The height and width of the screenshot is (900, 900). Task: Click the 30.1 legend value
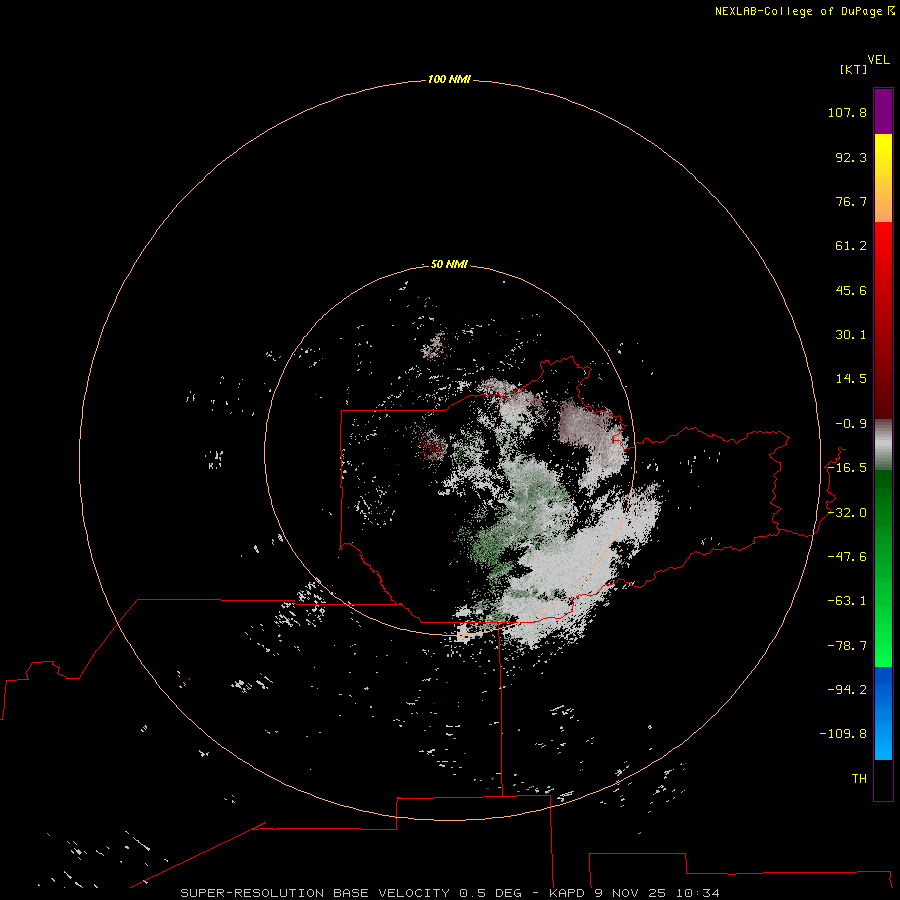coord(851,335)
